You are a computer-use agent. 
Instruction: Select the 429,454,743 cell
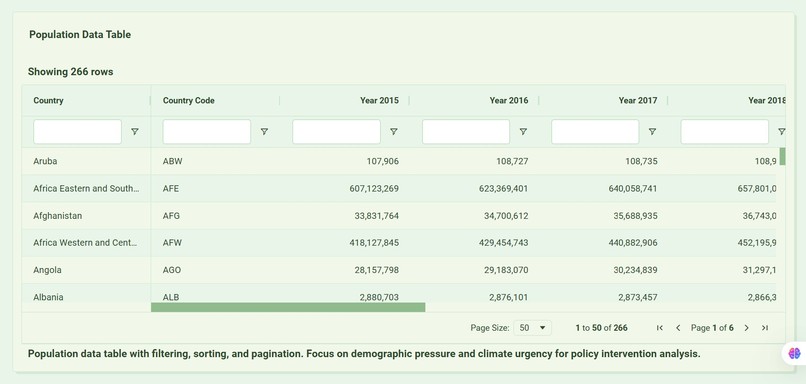click(474, 243)
